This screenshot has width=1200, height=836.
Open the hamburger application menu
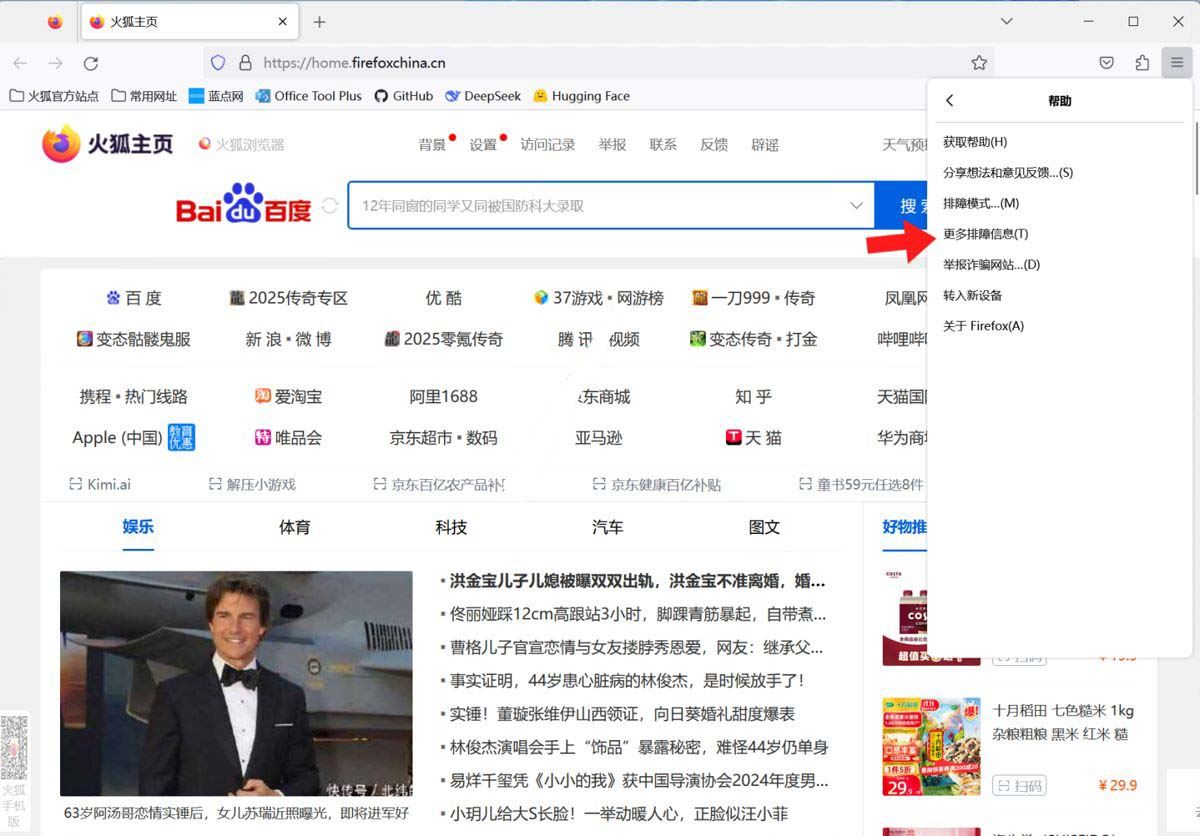1177,63
